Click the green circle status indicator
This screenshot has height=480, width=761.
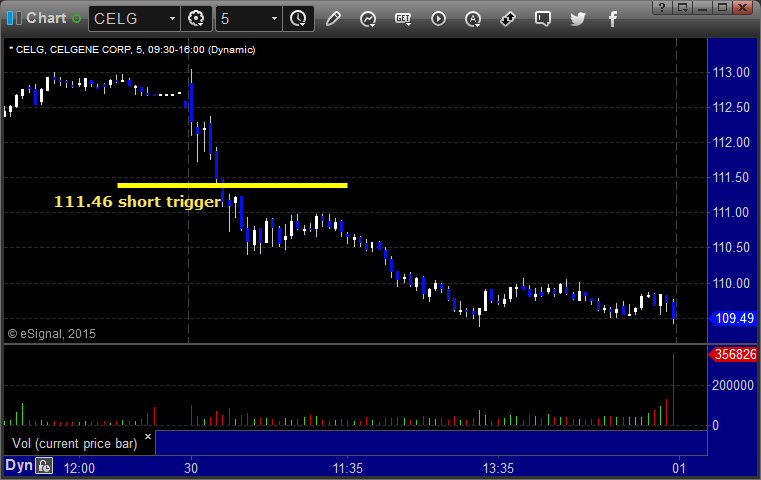(76, 19)
